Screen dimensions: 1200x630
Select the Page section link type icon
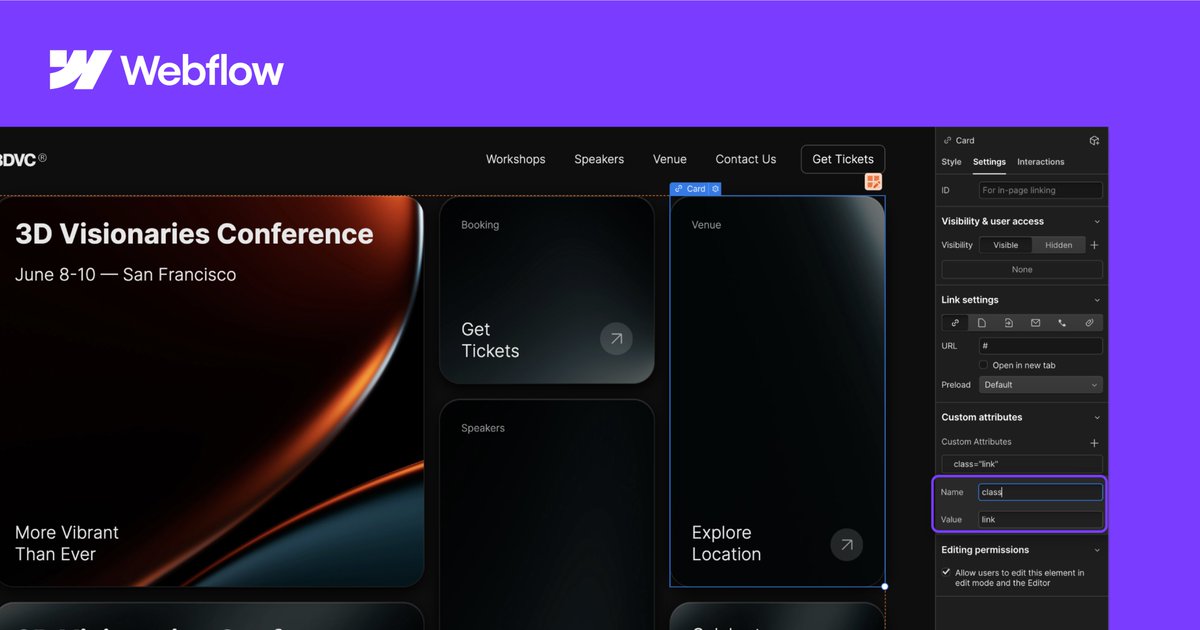point(1009,323)
